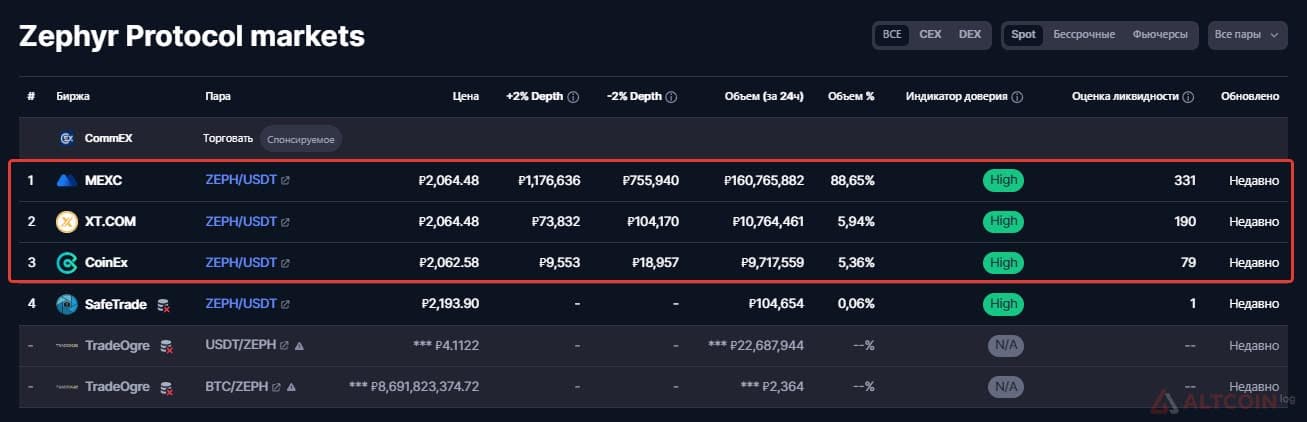
Task: Click the High badge in CoinEx row
Action: [x=1004, y=263]
